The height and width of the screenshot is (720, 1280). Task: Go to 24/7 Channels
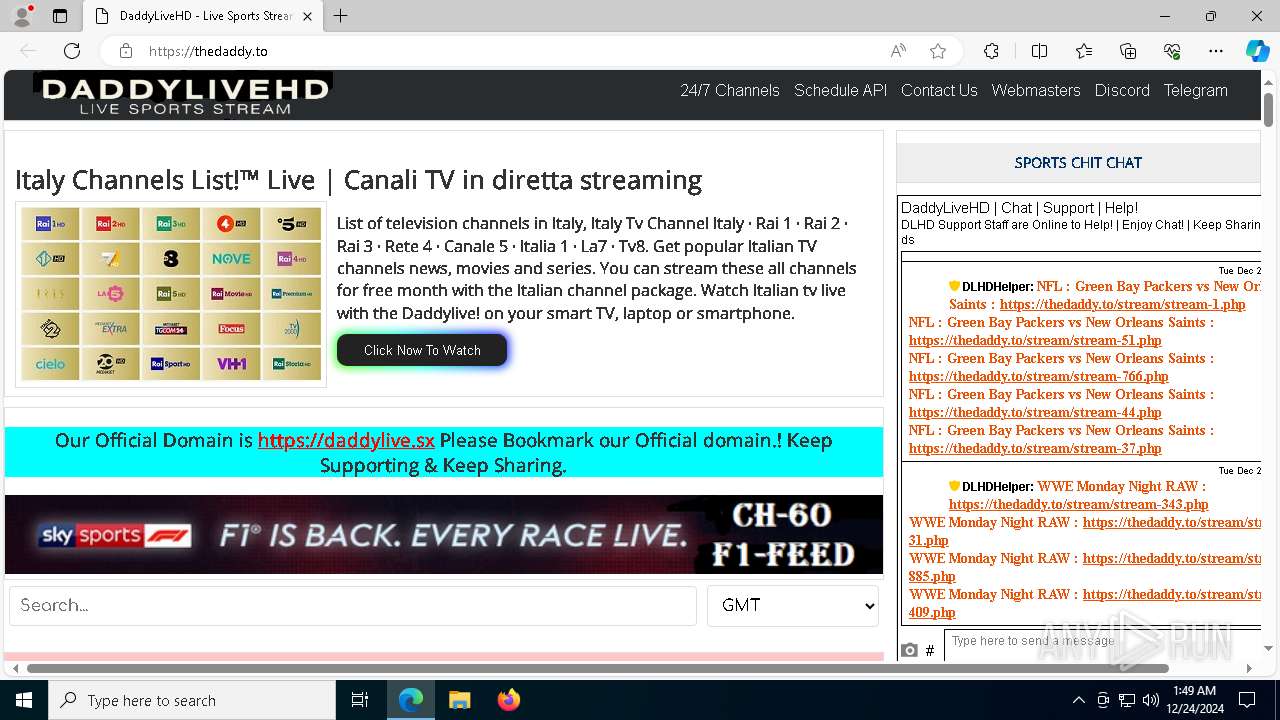coord(730,90)
